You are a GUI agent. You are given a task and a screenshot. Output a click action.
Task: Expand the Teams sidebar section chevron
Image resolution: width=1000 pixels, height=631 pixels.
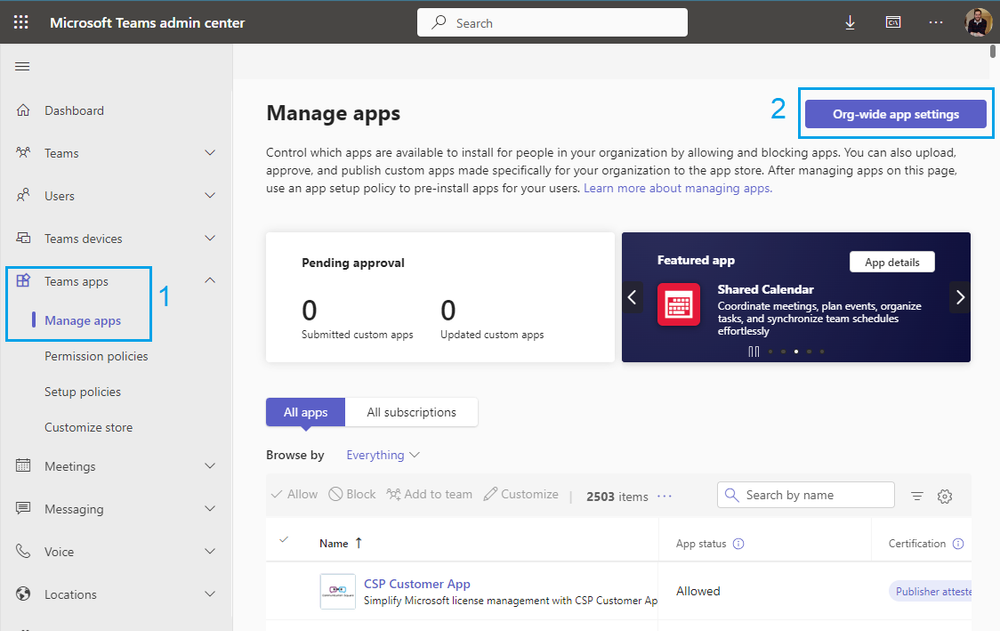(x=210, y=152)
